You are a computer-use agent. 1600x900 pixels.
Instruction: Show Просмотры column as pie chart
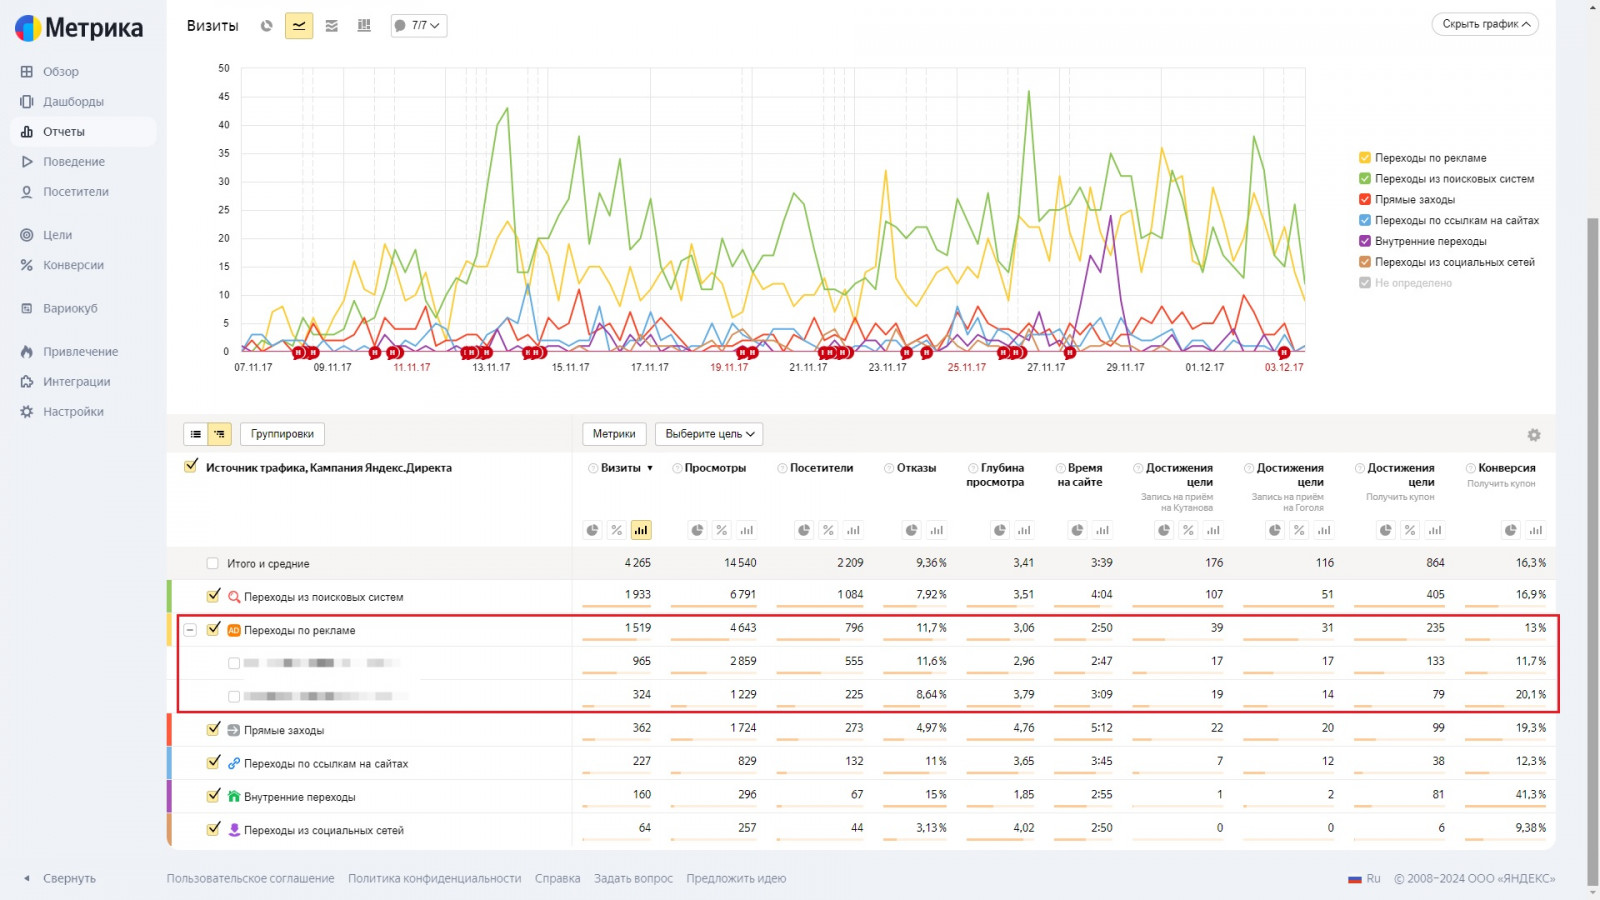click(697, 530)
